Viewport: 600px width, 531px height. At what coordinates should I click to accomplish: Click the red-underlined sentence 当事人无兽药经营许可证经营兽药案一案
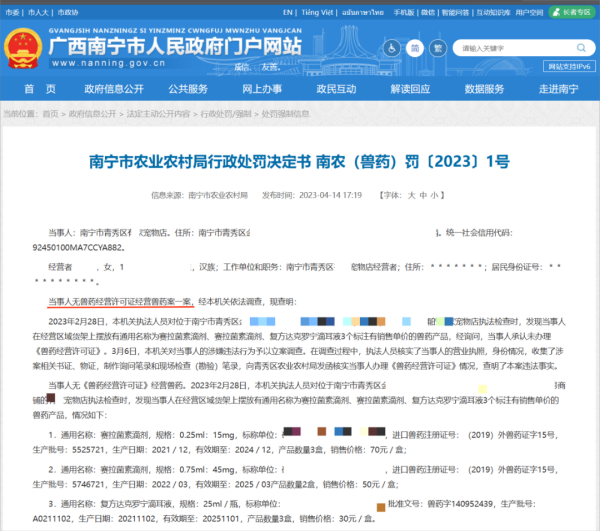click(121, 302)
